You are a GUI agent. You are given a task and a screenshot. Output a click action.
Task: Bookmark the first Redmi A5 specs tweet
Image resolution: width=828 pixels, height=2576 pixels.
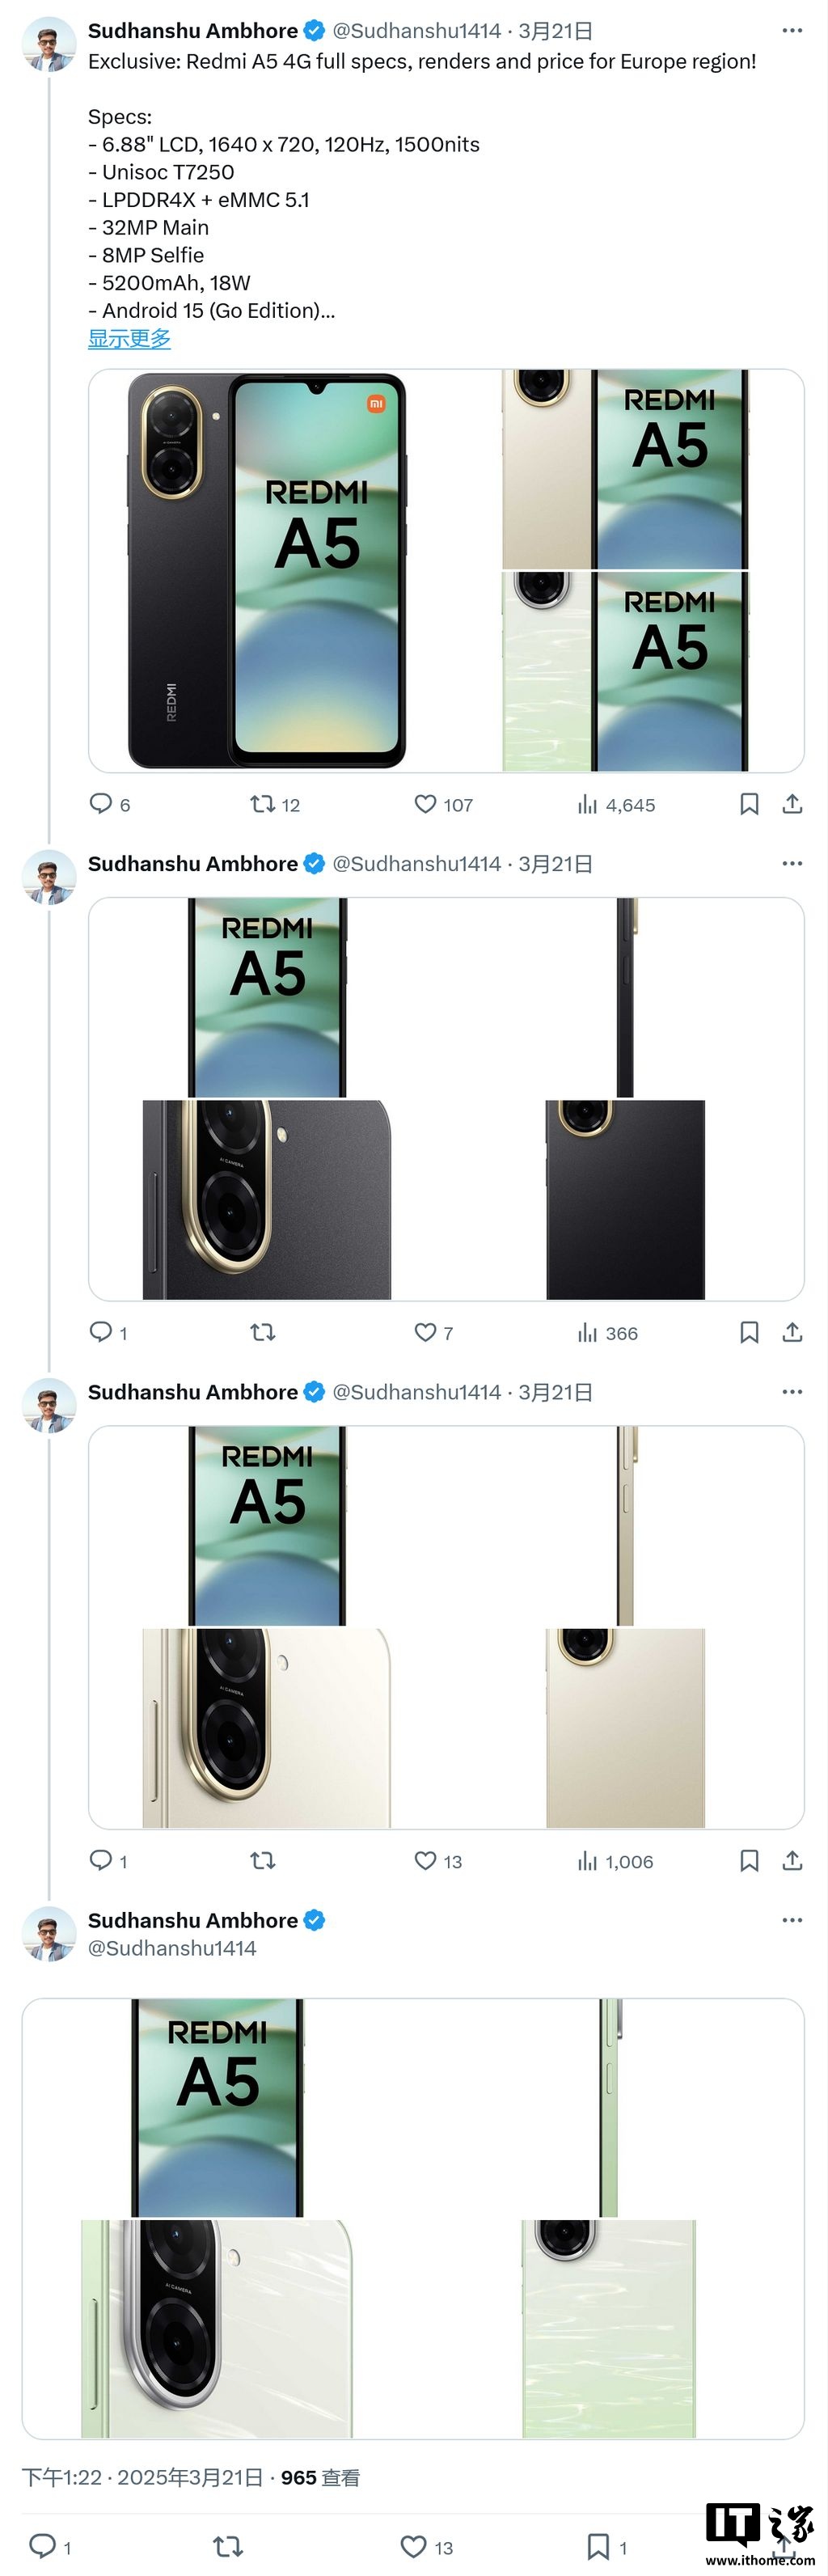(x=749, y=804)
